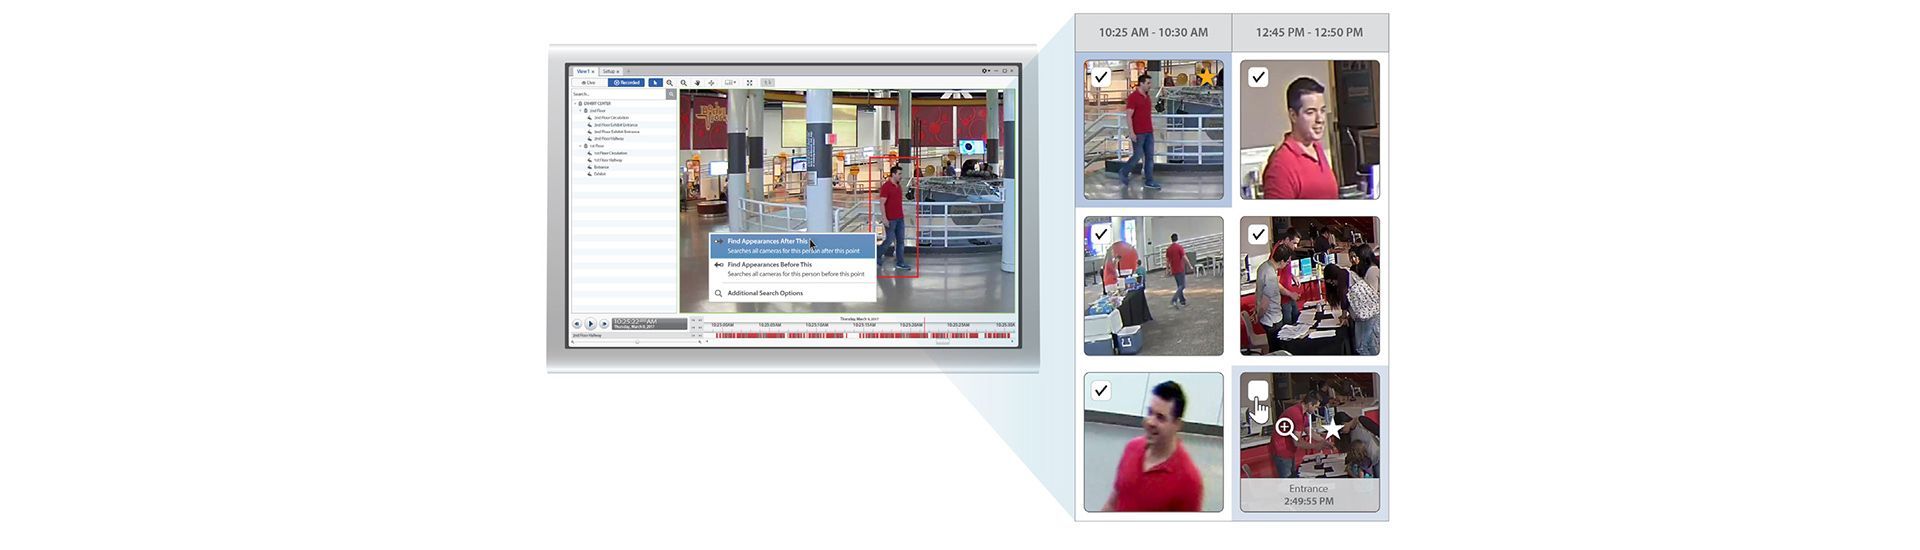Check the empty checkbox on Entrance thumbnail
1920x550 pixels.
[x=1258, y=390]
